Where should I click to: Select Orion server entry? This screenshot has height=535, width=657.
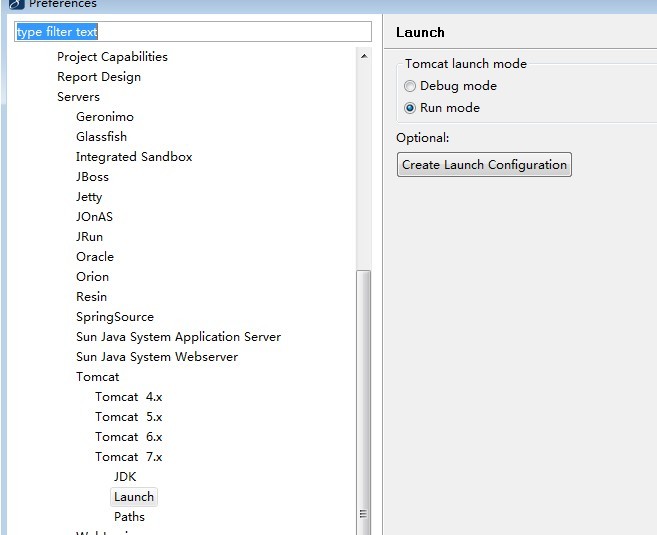point(92,277)
